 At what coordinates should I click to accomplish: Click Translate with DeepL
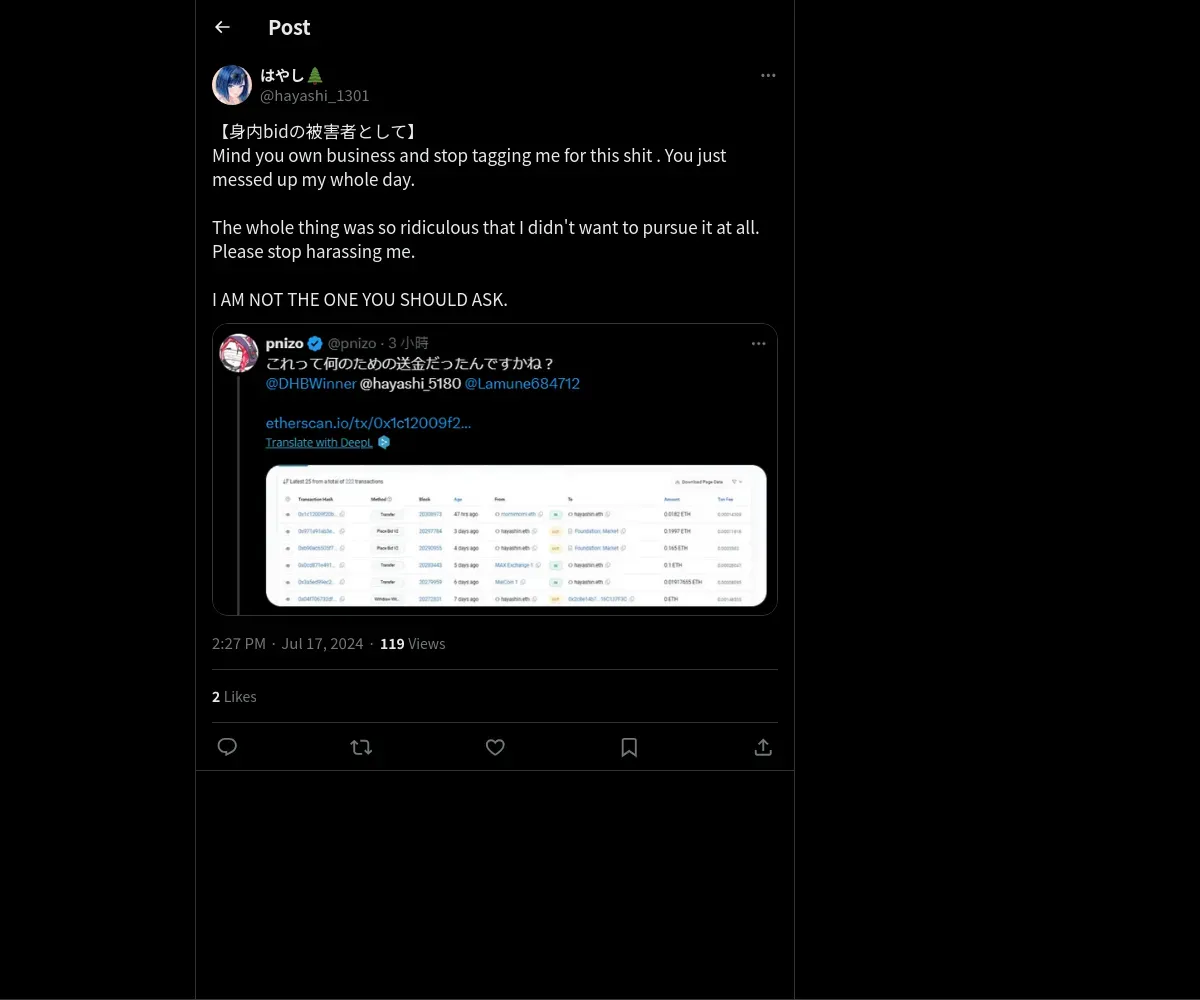coord(319,442)
